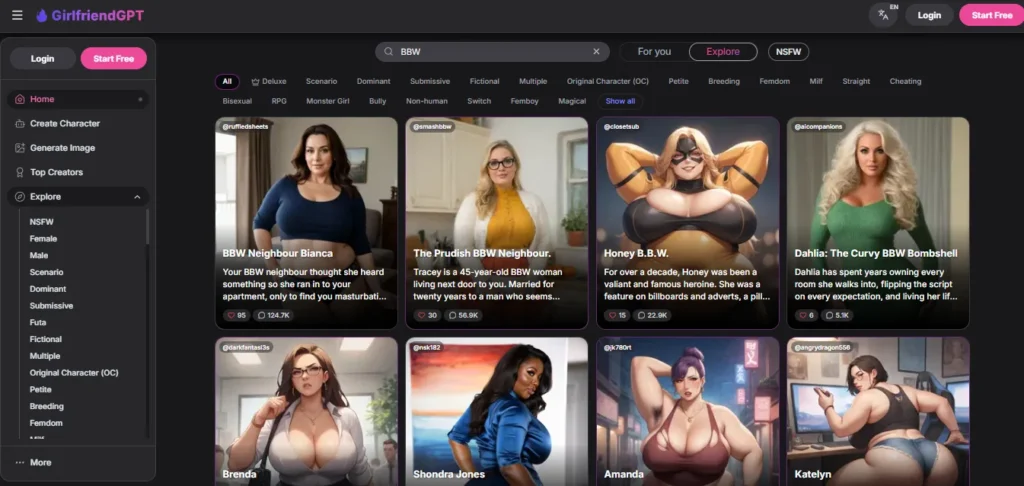Filter by Original Character (OC) chip
The image size is (1024, 486).
607,82
